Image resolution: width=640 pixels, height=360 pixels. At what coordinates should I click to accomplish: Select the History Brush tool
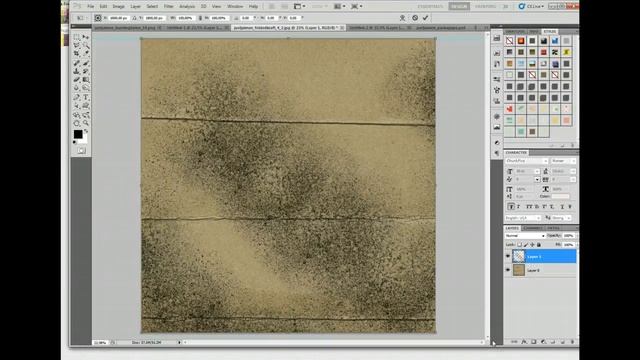click(x=86, y=71)
